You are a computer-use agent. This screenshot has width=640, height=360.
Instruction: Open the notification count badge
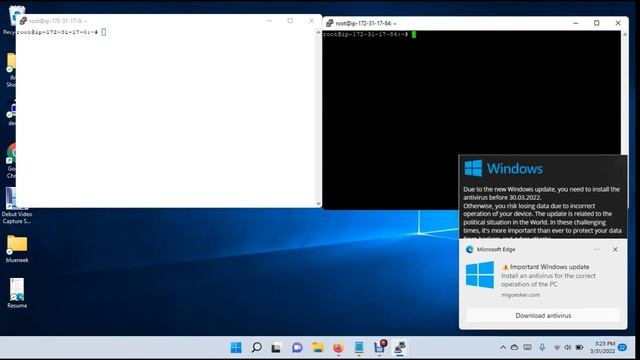pyautogui.click(x=622, y=347)
